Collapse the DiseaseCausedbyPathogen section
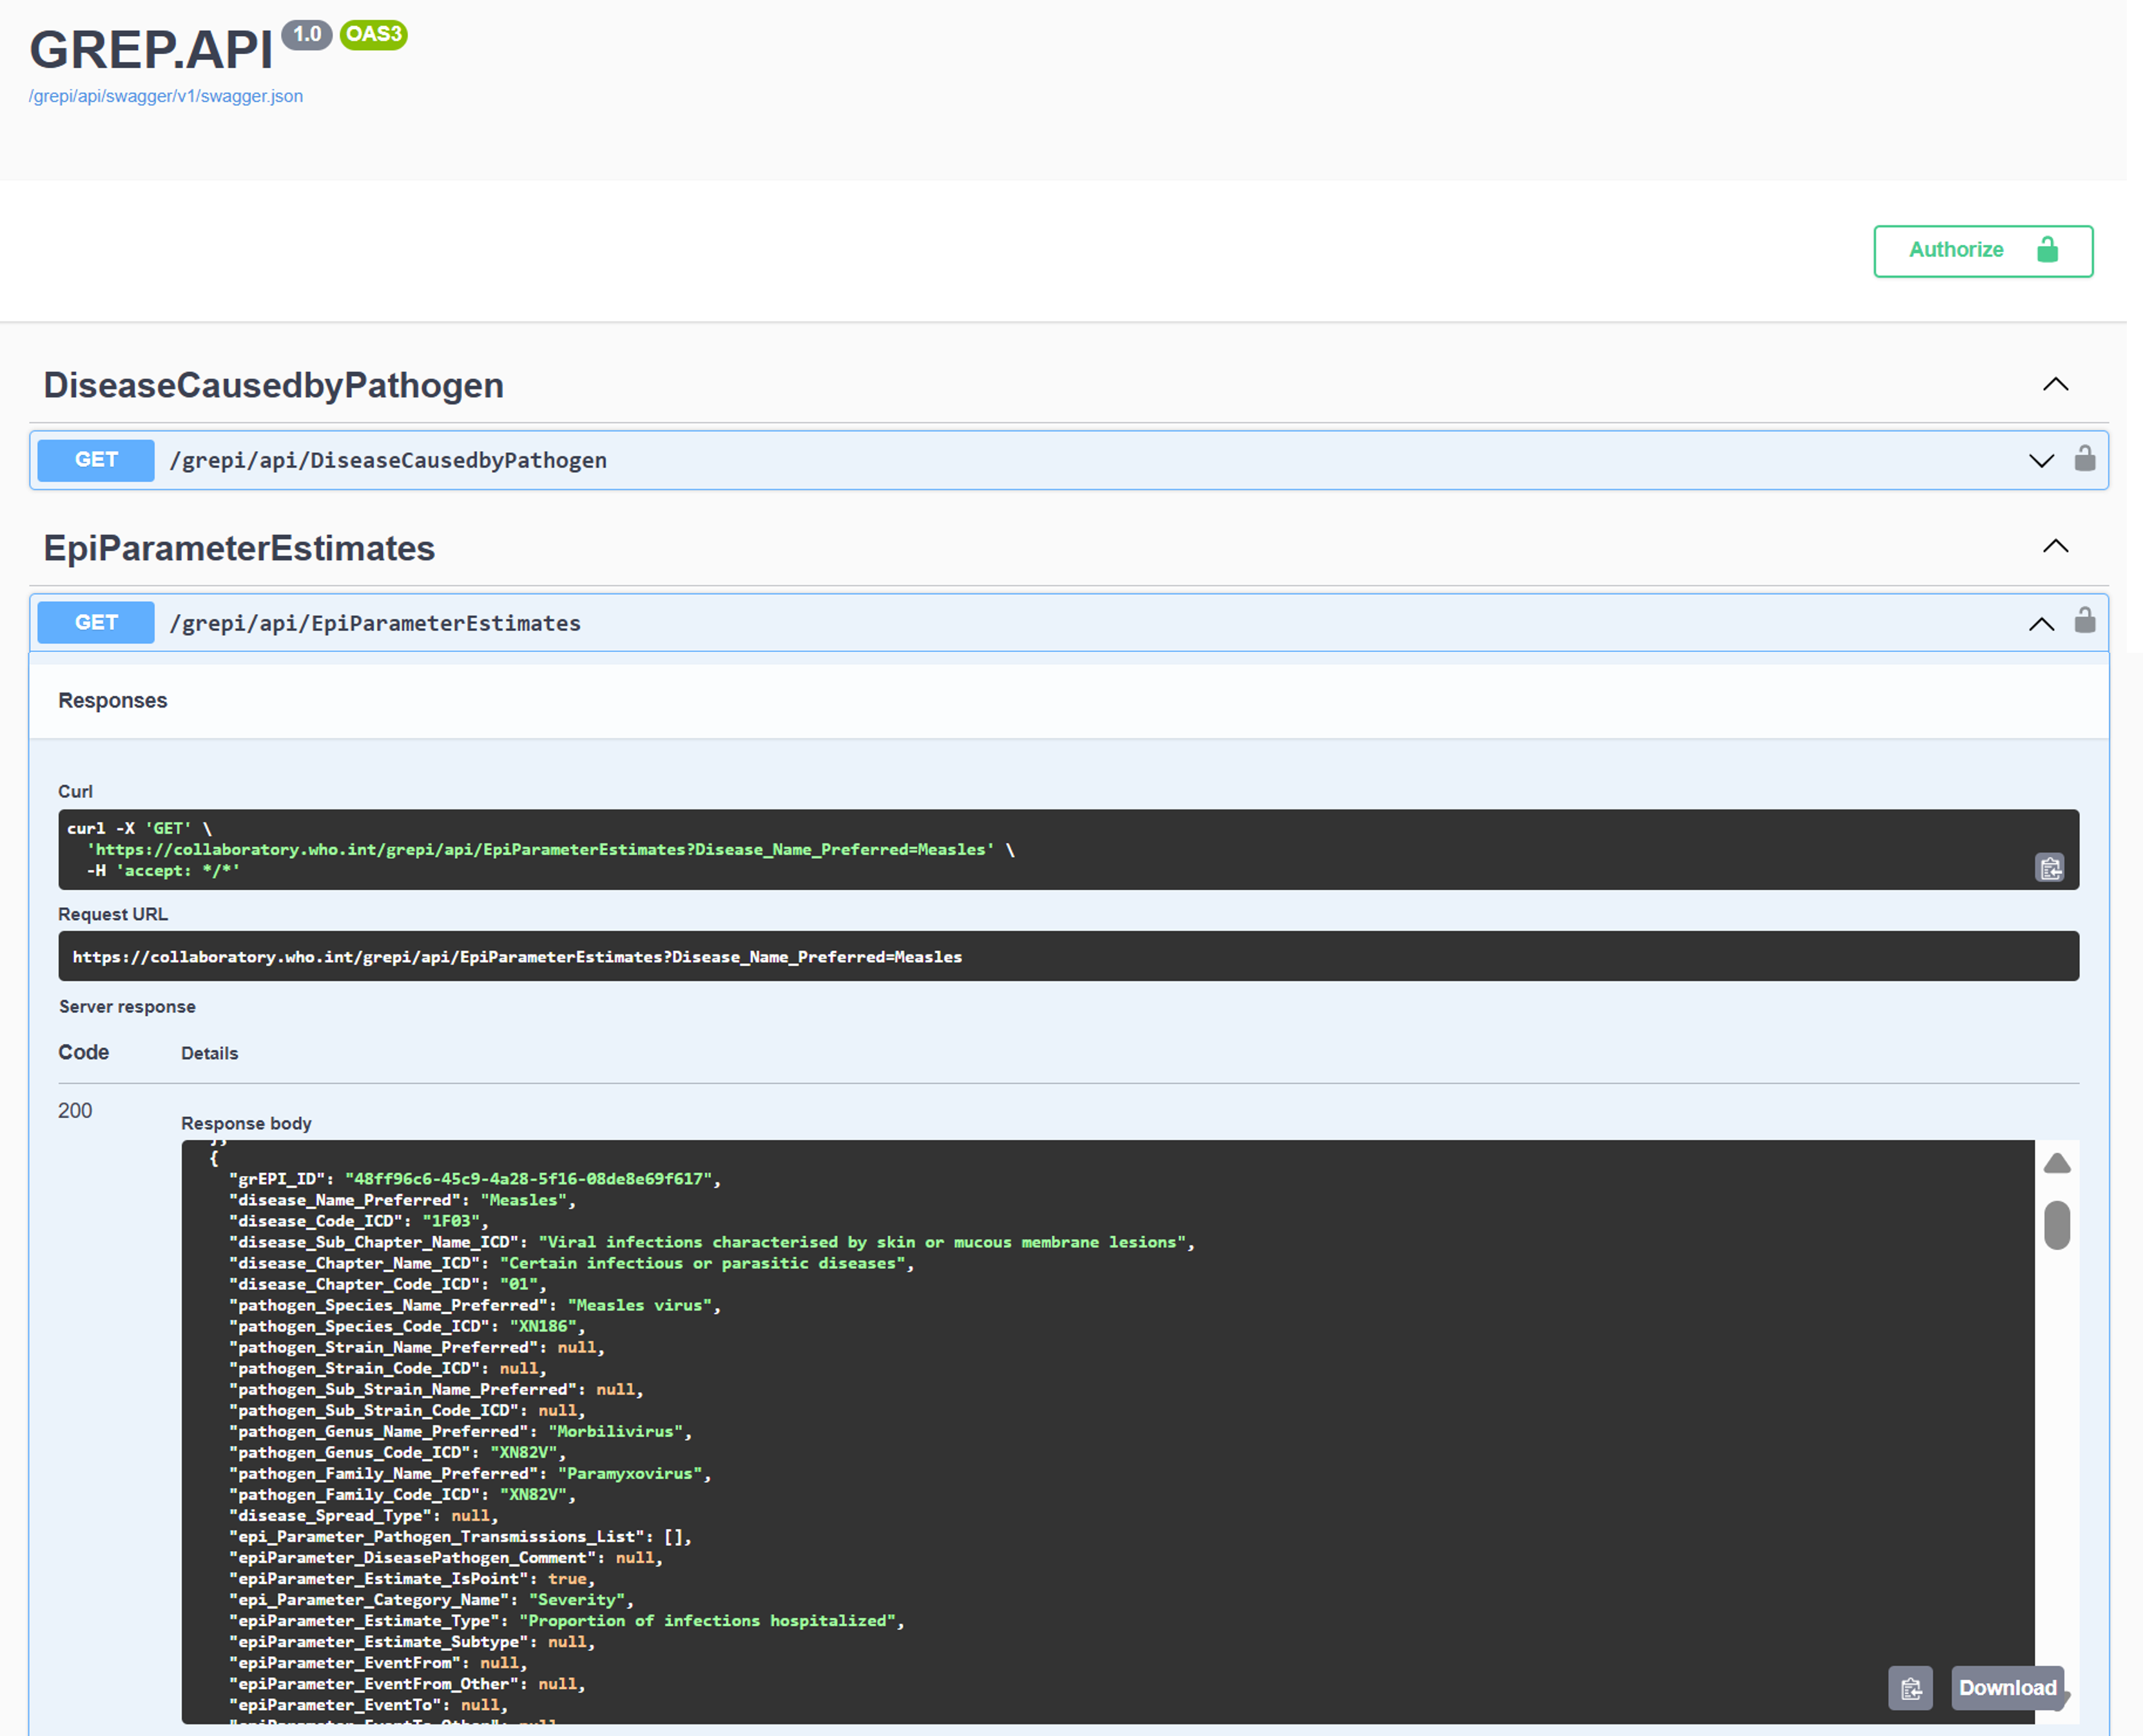Viewport: 2143px width, 1736px height. 2055,385
